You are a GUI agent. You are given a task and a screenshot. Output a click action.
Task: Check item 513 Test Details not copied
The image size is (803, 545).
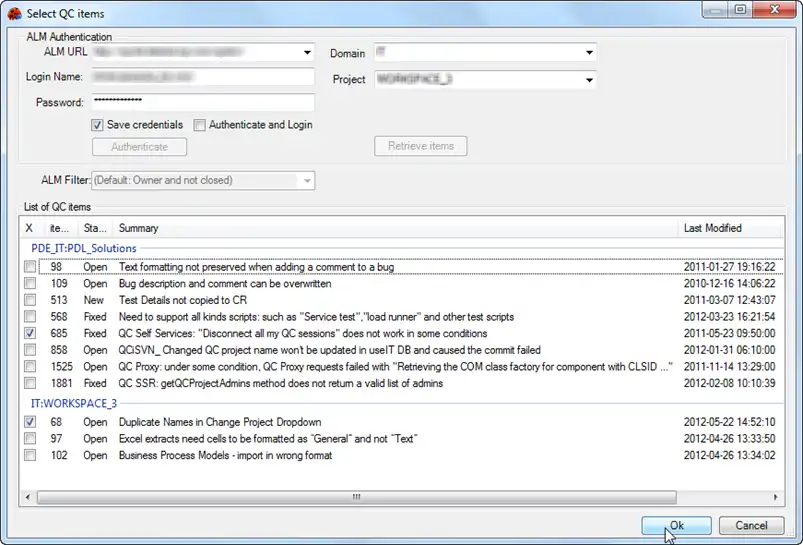(30, 300)
